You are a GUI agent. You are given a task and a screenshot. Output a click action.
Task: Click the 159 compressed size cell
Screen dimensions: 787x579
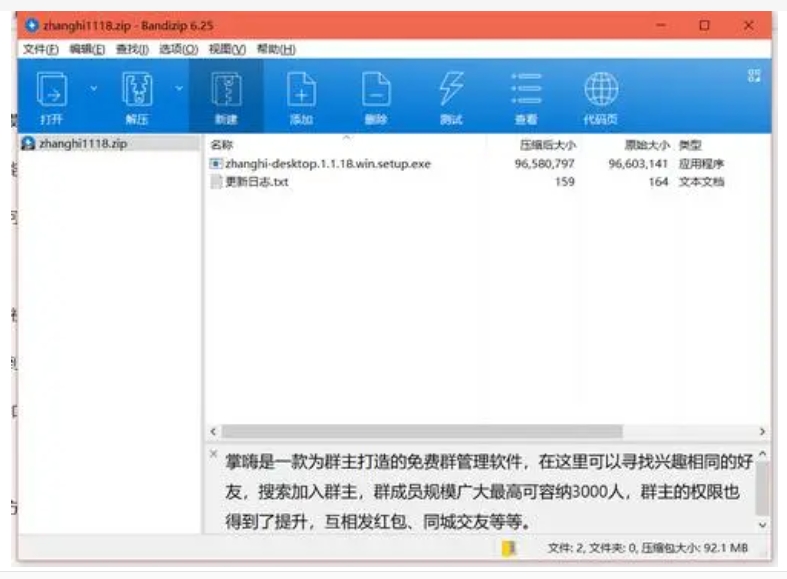tap(565, 182)
